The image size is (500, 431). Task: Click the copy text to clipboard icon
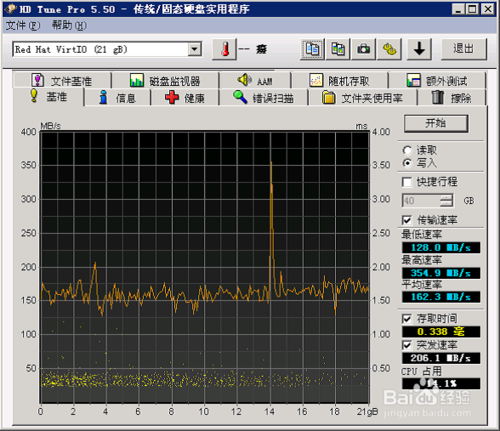click(x=312, y=49)
